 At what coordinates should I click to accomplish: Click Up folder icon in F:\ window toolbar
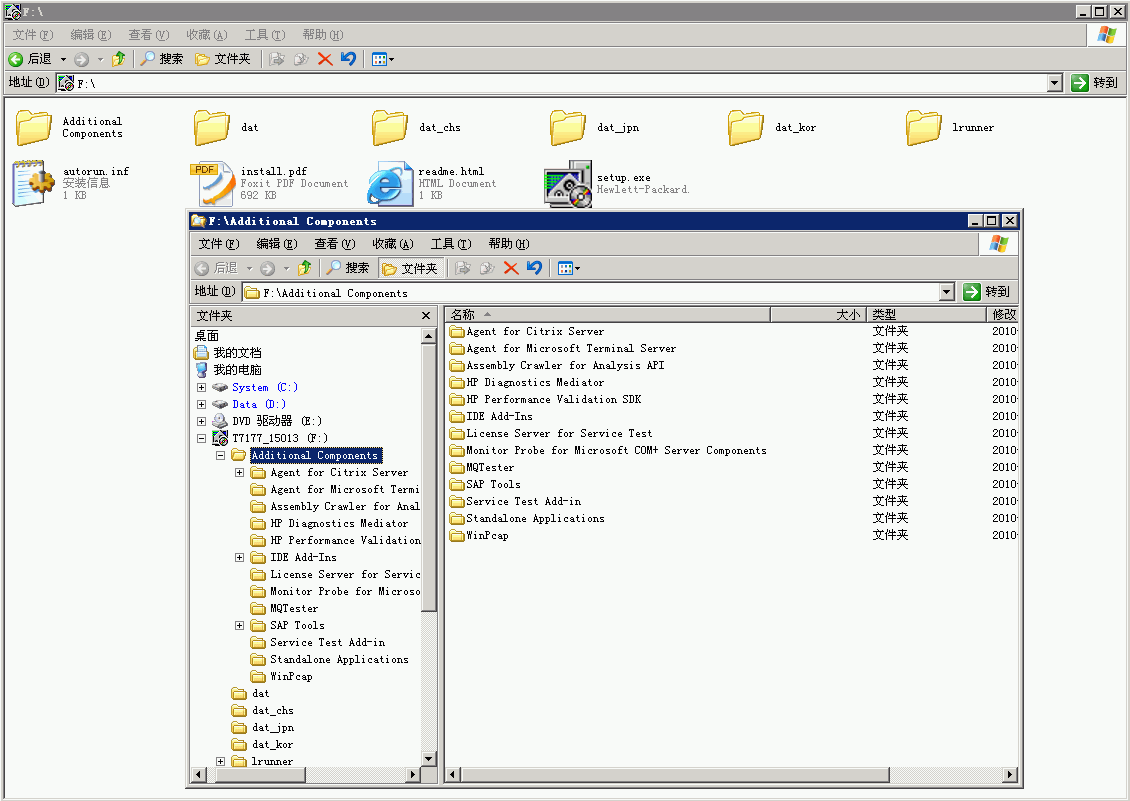pyautogui.click(x=119, y=59)
